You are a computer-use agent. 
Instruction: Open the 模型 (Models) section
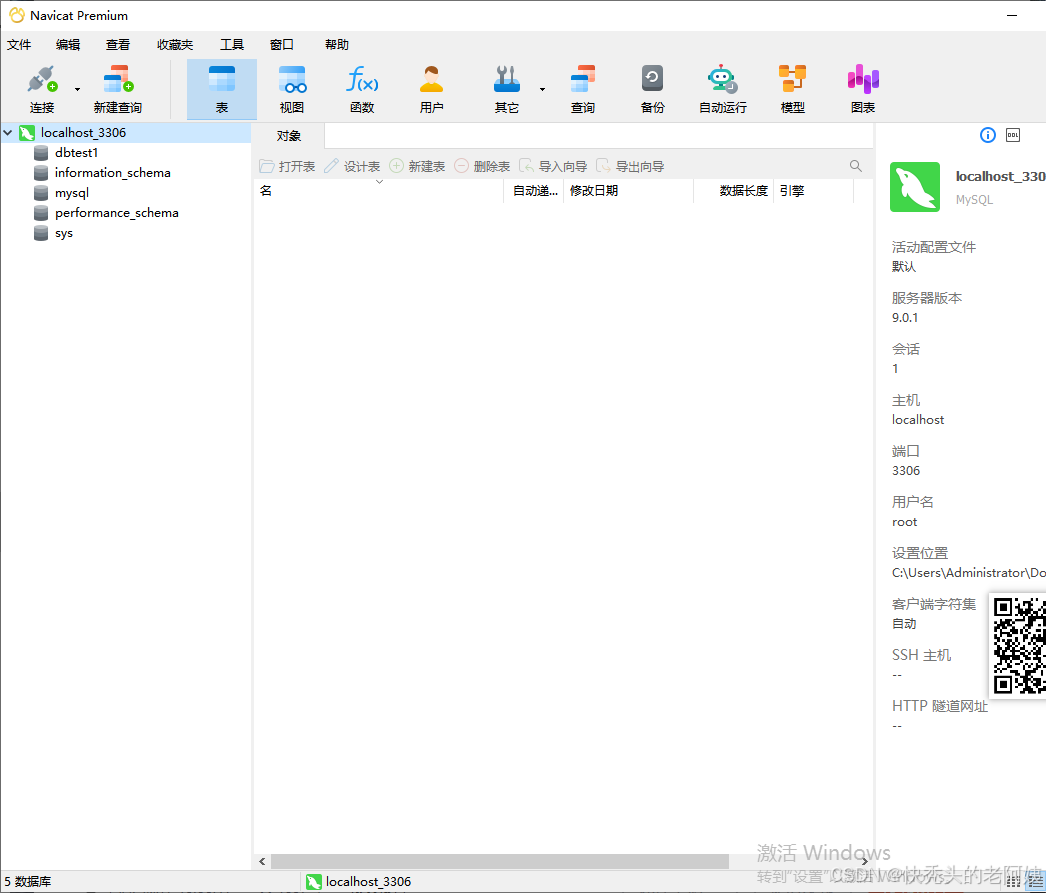tap(792, 88)
